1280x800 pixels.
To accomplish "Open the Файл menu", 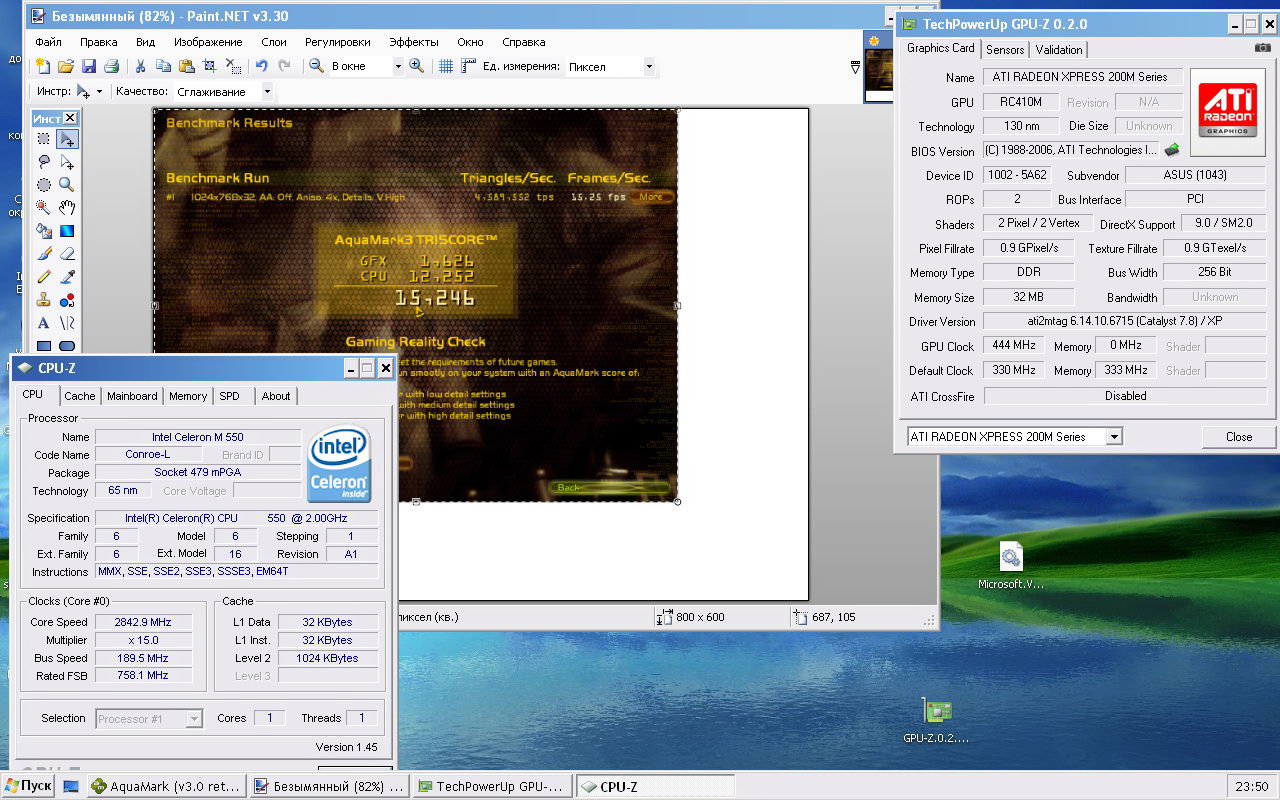I will (48, 42).
